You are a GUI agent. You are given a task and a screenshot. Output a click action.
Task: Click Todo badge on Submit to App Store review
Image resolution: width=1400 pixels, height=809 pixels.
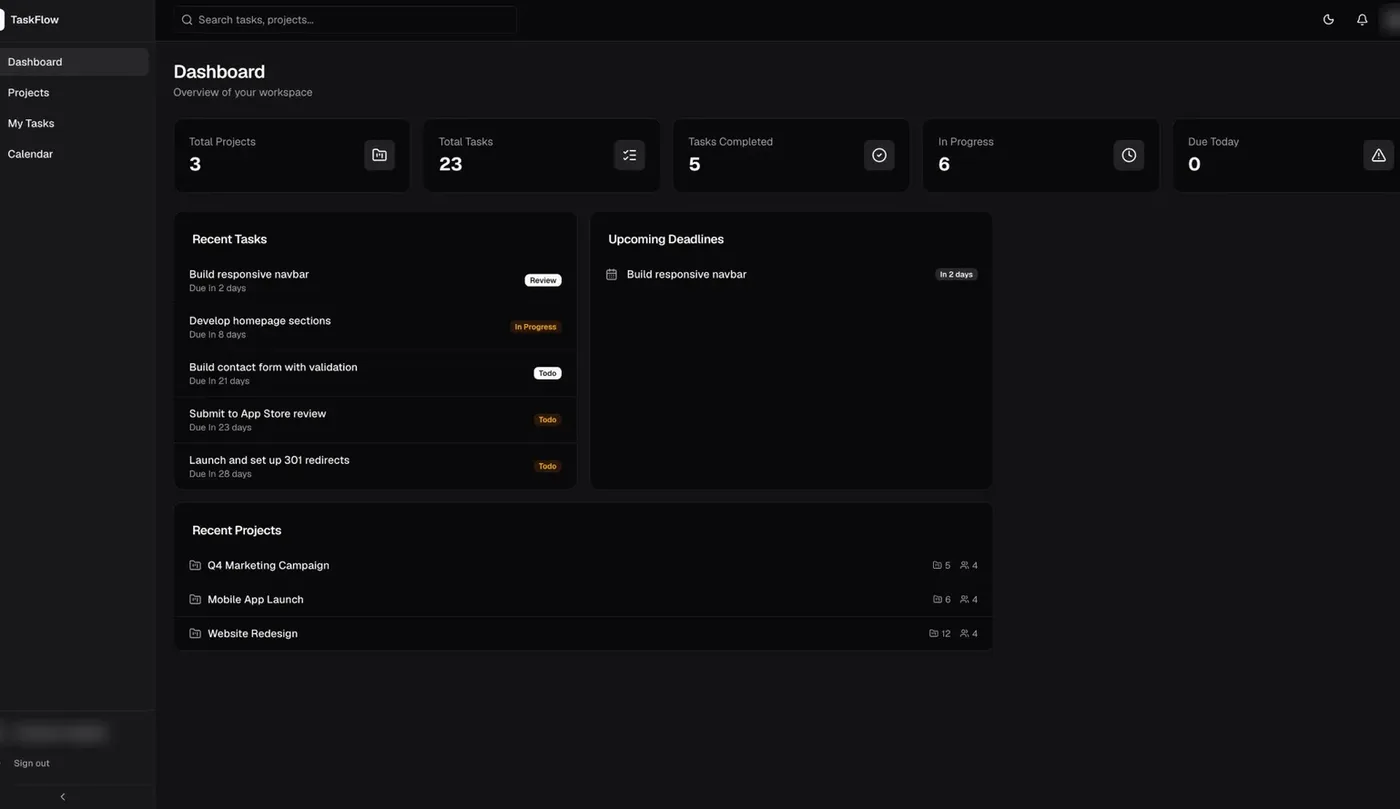tap(548, 420)
